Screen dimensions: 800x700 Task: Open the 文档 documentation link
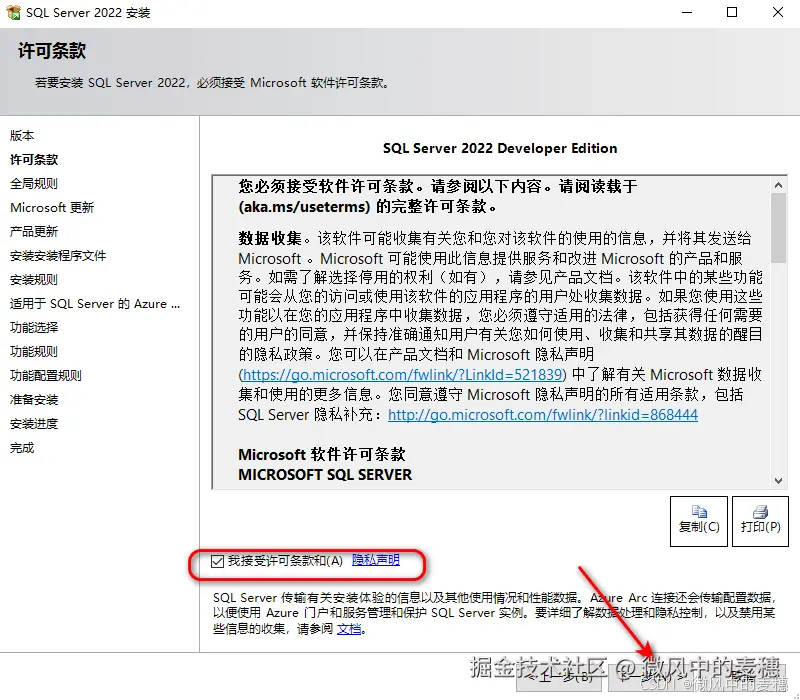349,629
